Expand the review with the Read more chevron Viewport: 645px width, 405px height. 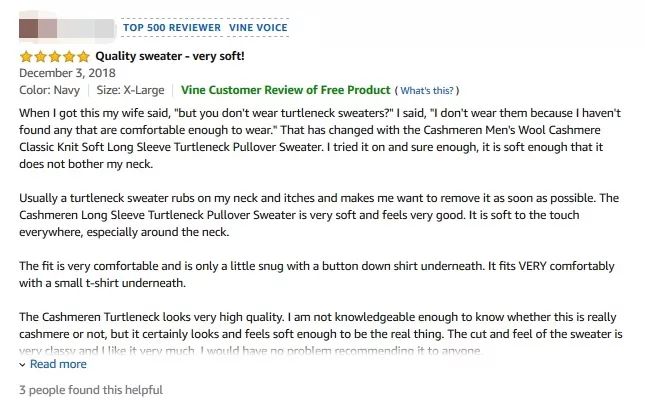(x=22, y=365)
